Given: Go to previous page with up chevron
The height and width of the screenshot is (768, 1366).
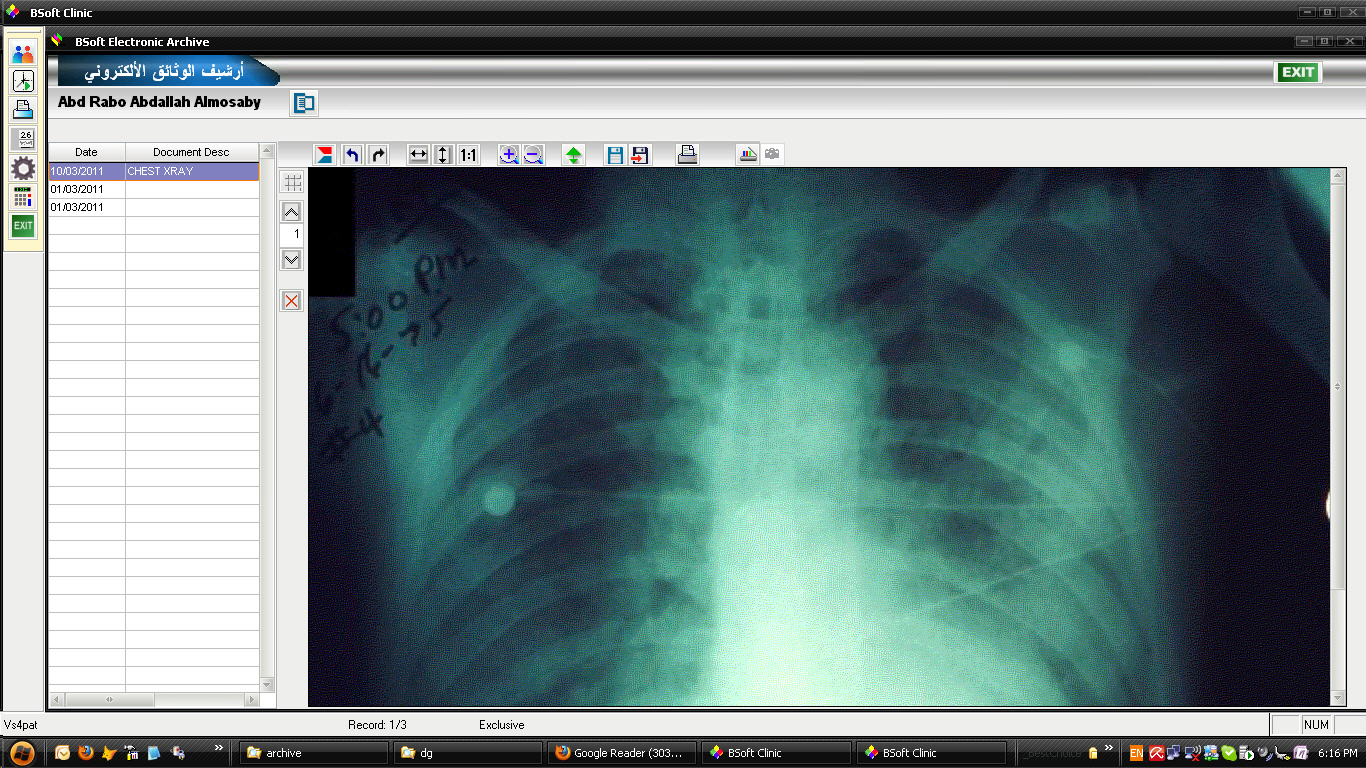Looking at the screenshot, I should click(x=292, y=211).
